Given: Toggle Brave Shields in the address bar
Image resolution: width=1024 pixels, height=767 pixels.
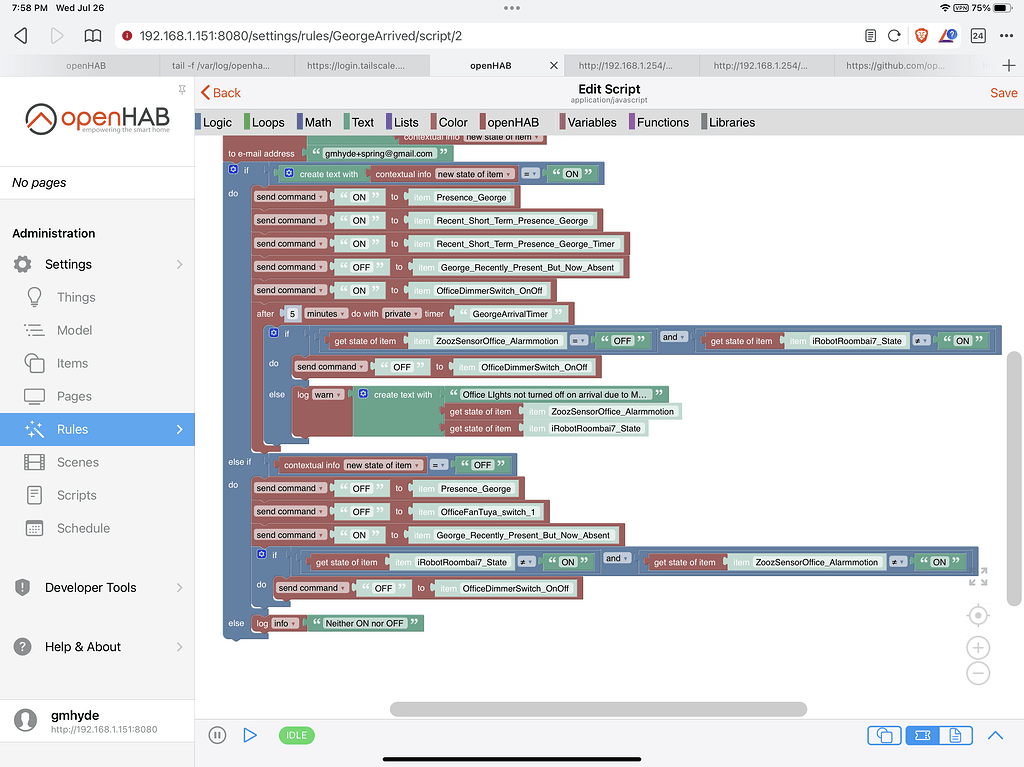Looking at the screenshot, I should pos(920,33).
